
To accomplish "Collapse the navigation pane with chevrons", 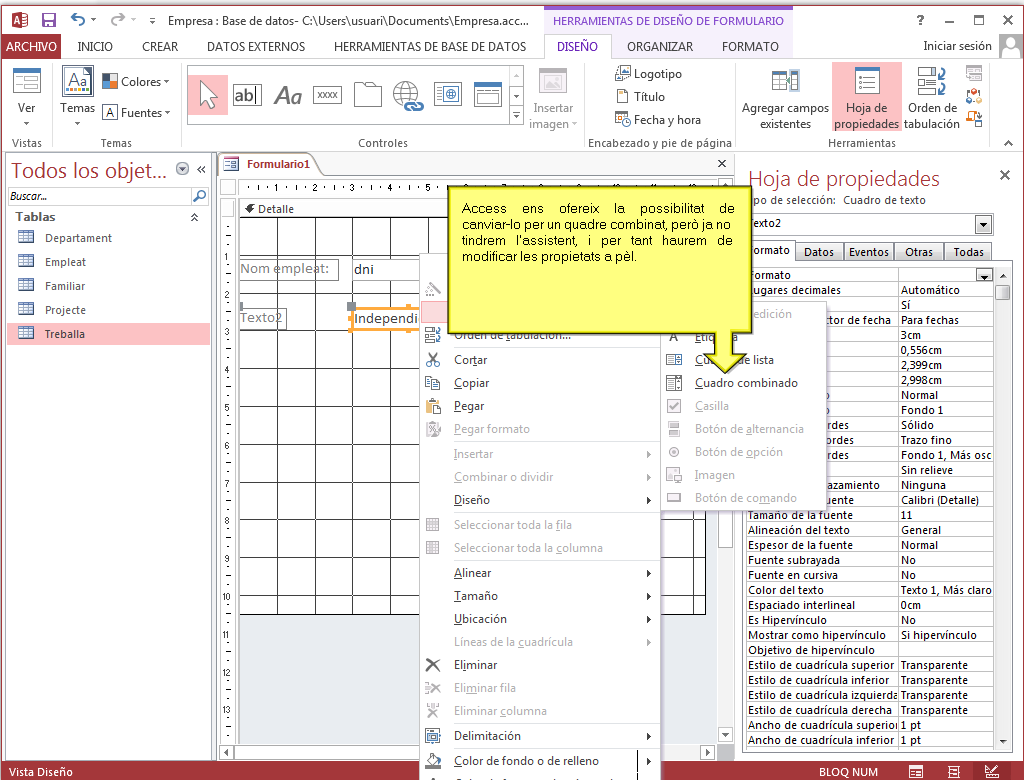I will 201,170.
